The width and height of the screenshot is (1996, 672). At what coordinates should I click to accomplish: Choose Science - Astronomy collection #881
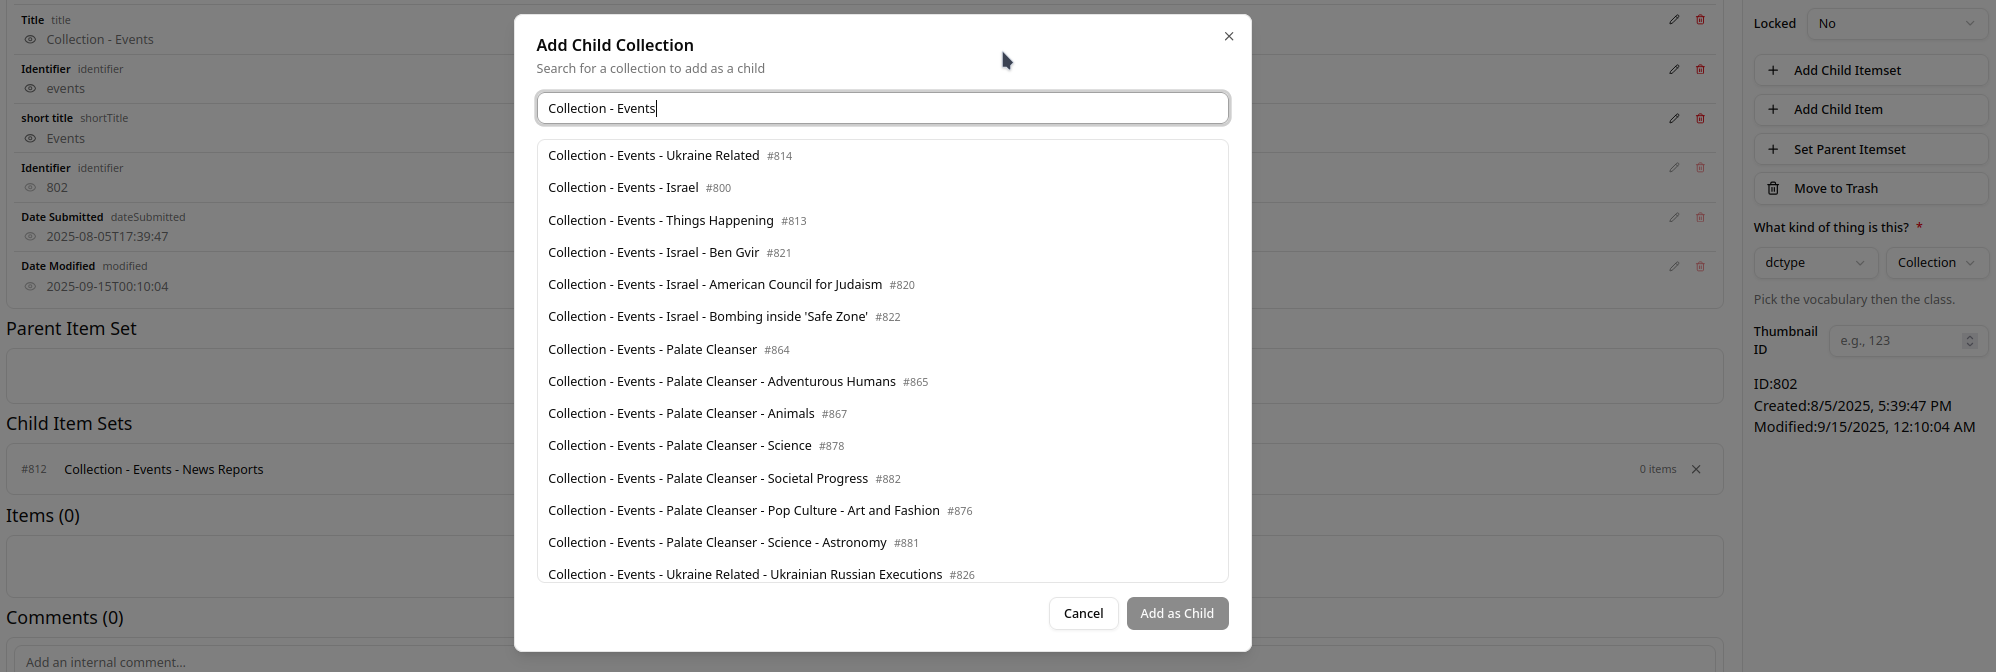point(883,542)
